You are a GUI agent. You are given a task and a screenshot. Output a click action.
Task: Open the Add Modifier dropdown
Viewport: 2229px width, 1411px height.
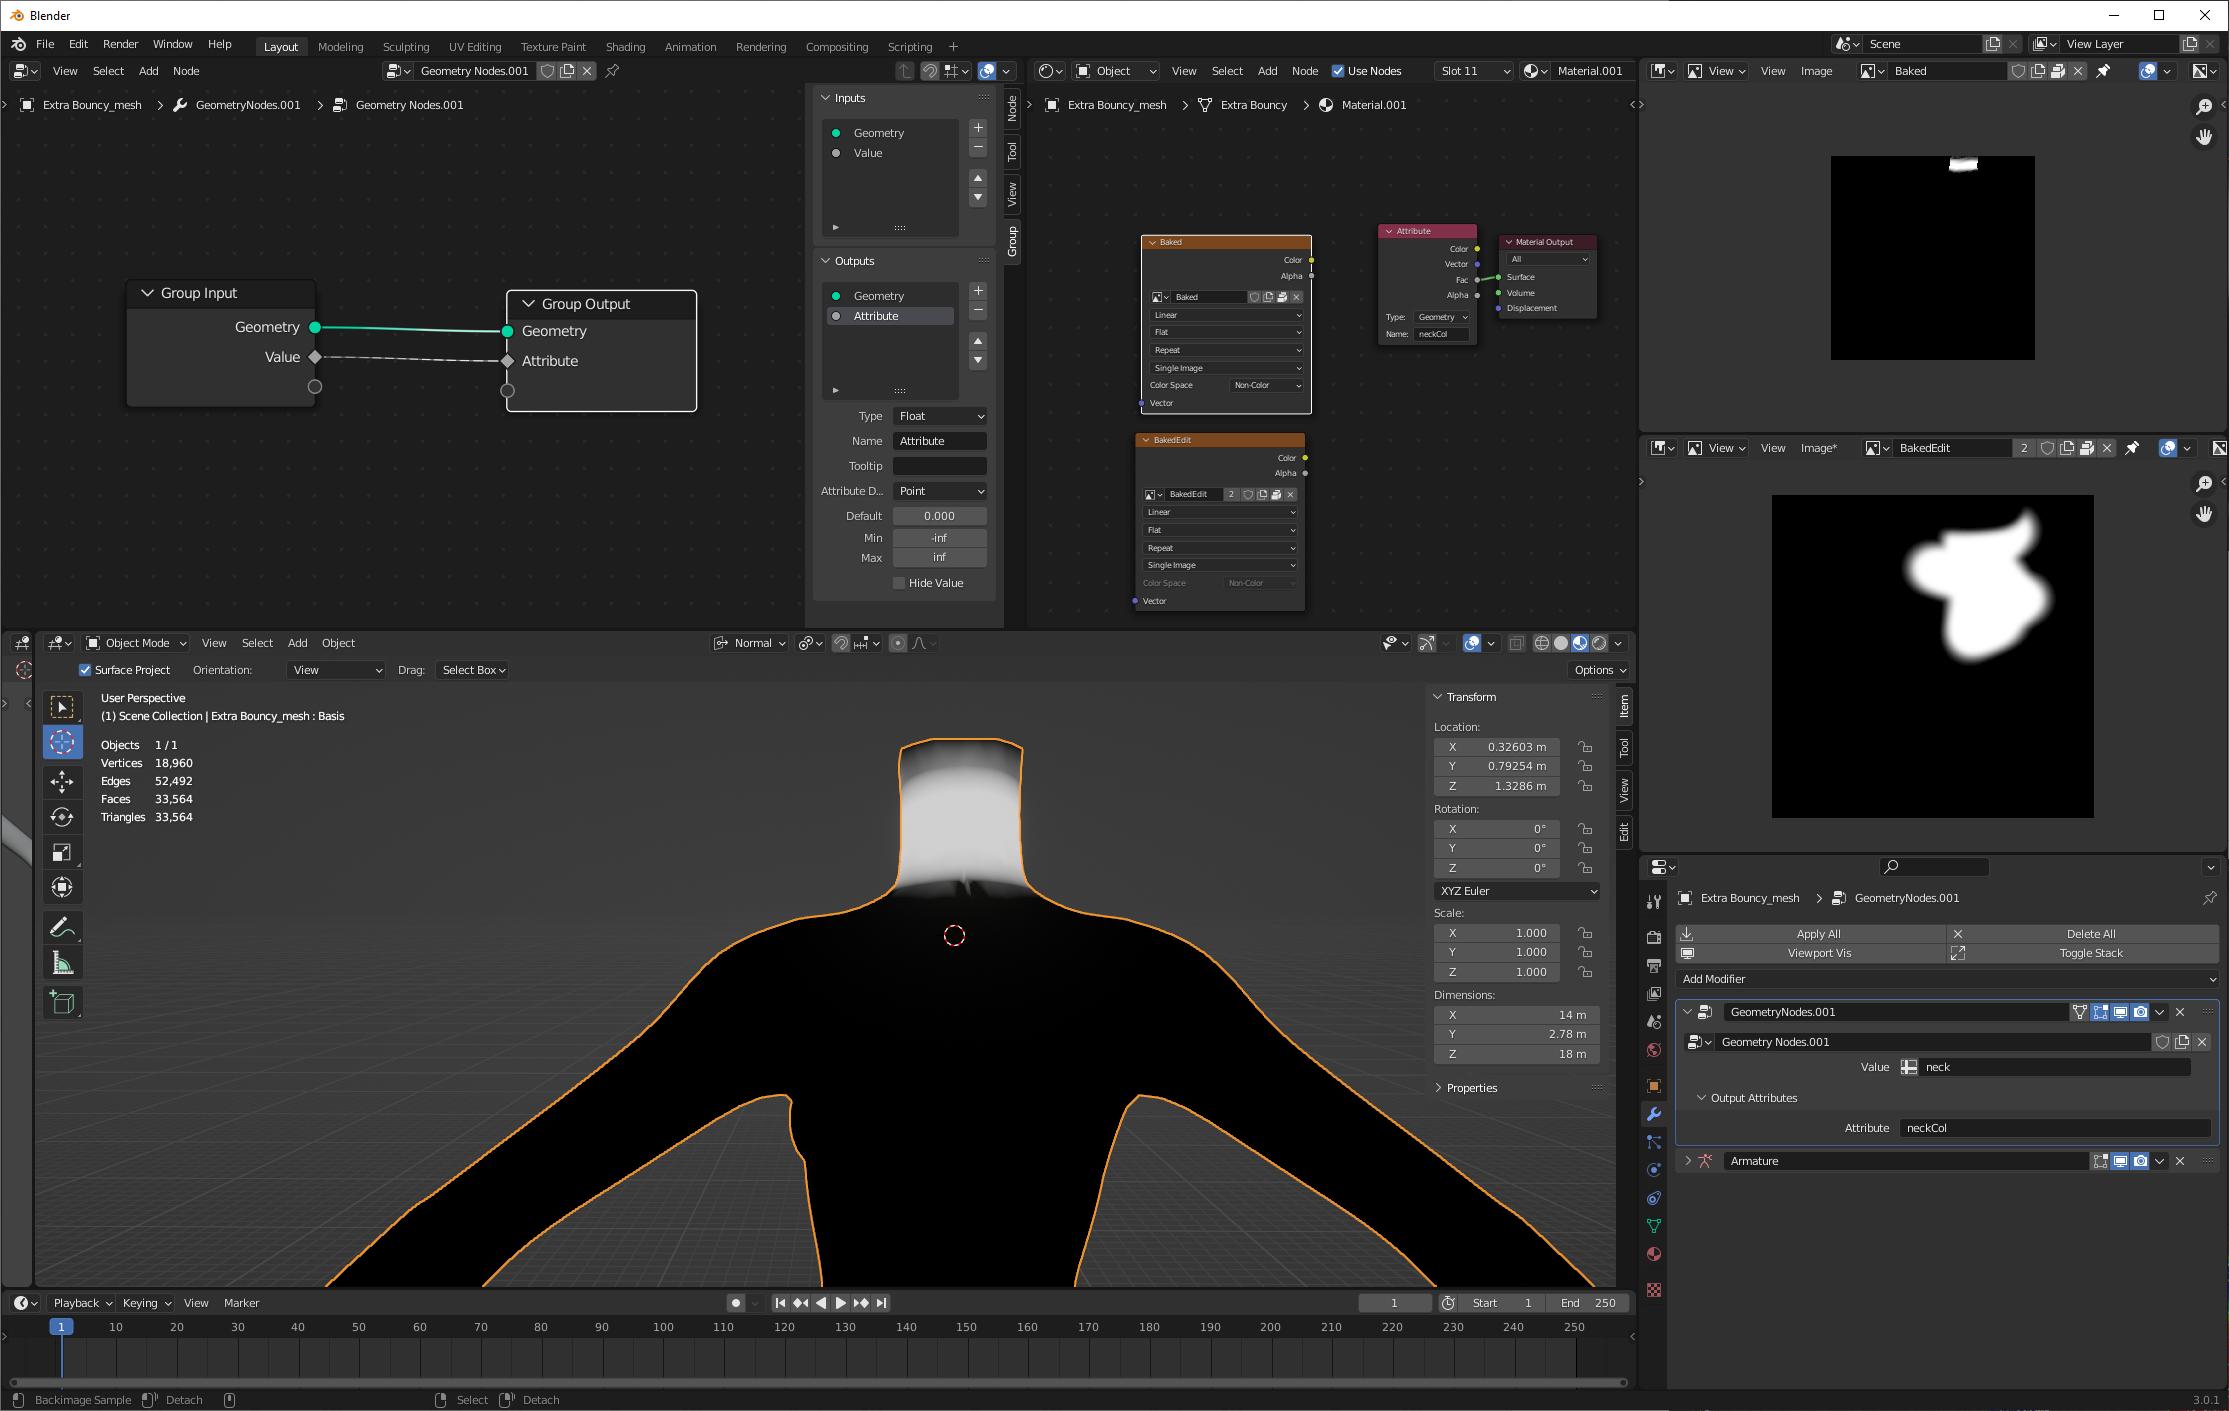coord(1947,979)
